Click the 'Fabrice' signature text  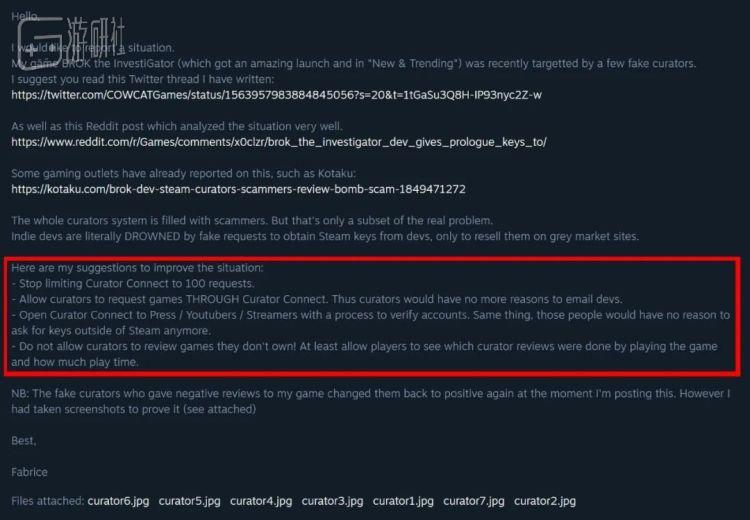tap(30, 472)
